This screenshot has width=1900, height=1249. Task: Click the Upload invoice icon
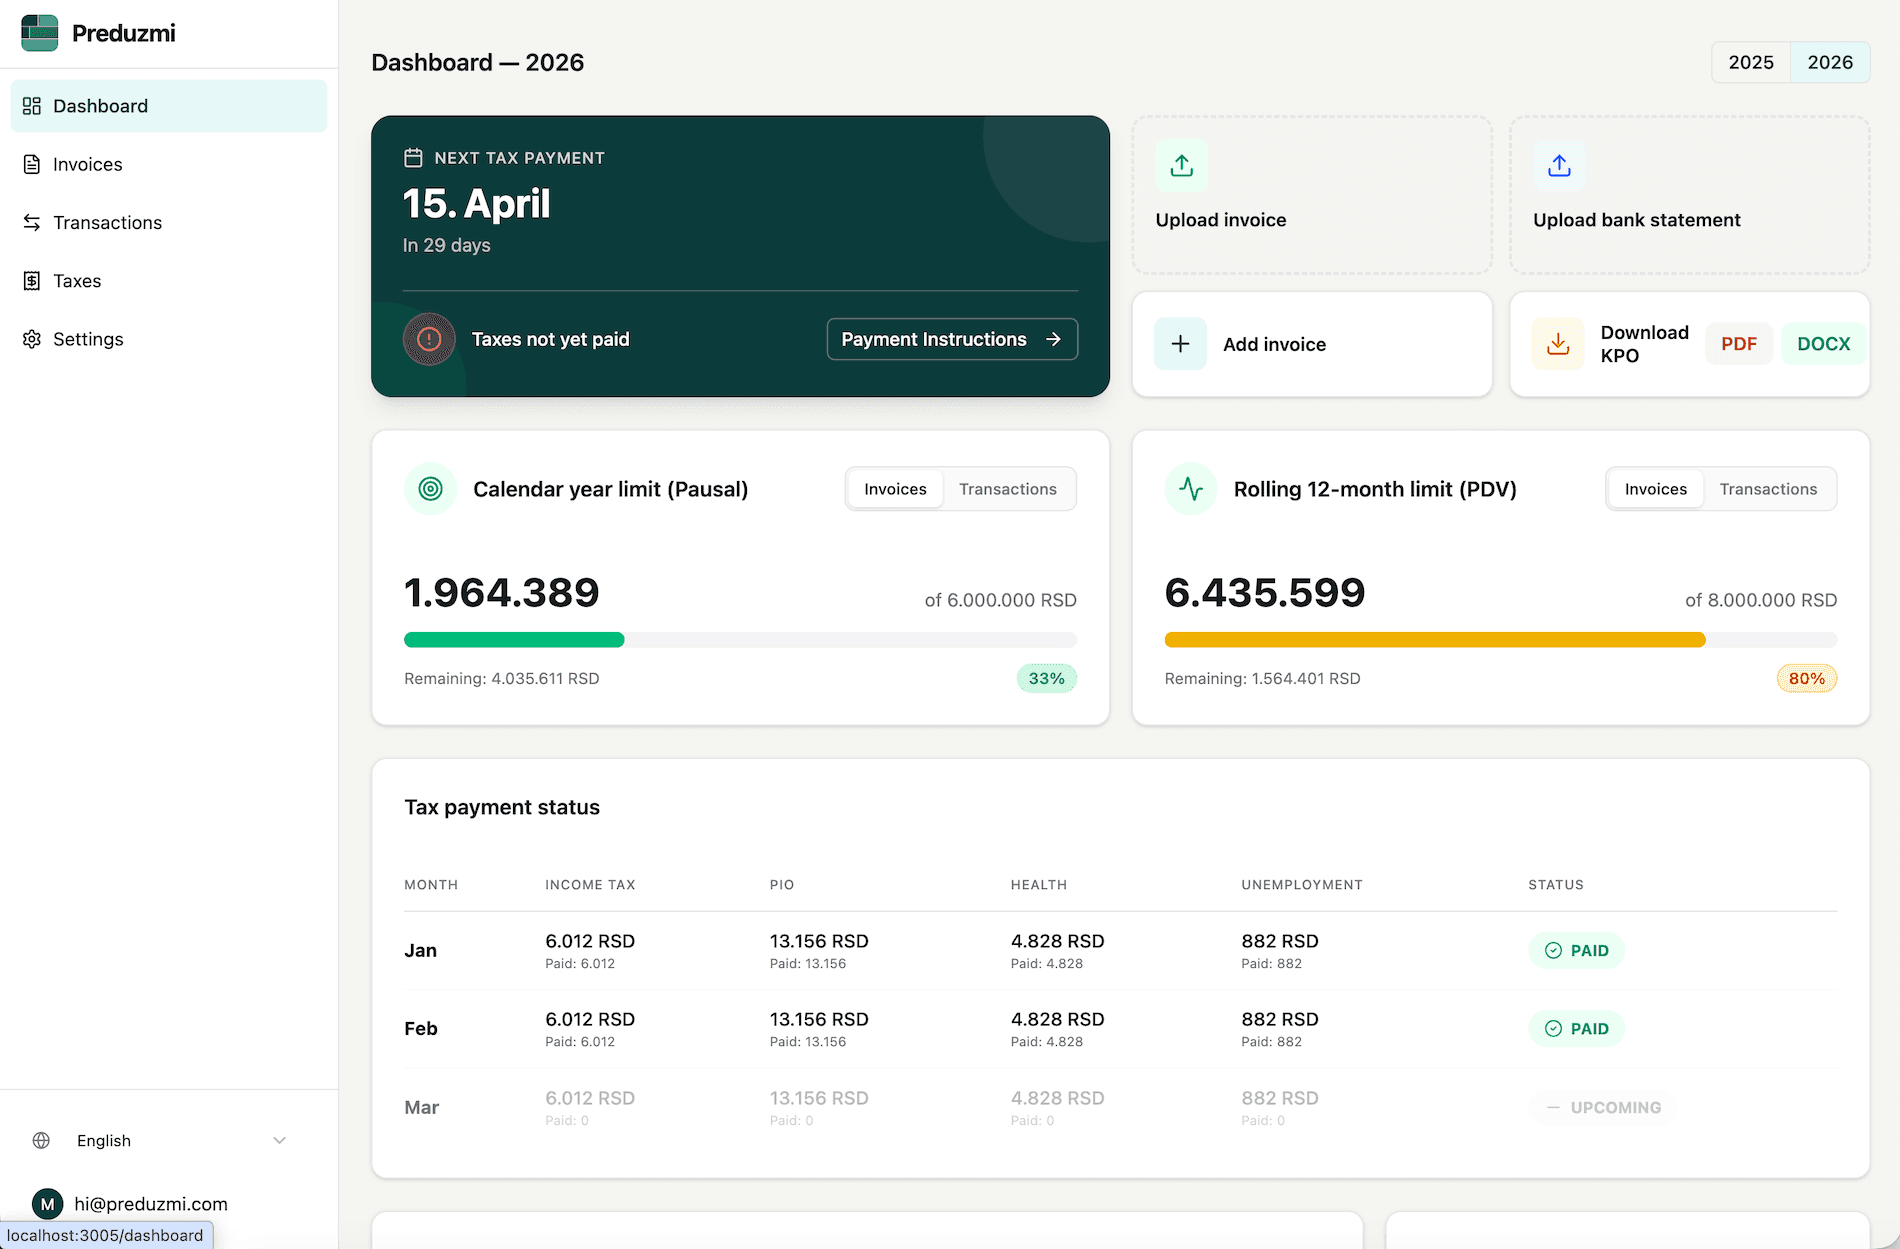coord(1181,164)
